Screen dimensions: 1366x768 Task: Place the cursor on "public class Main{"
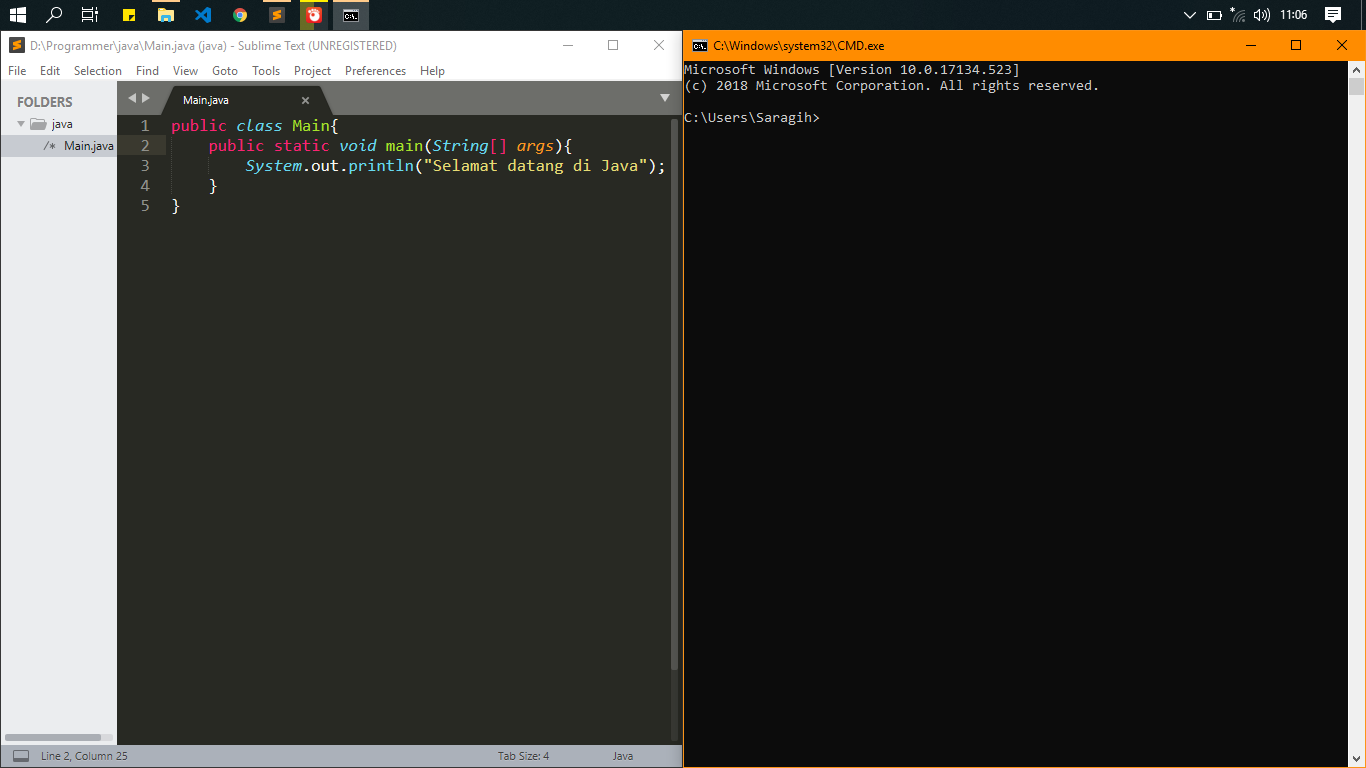[x=256, y=126]
